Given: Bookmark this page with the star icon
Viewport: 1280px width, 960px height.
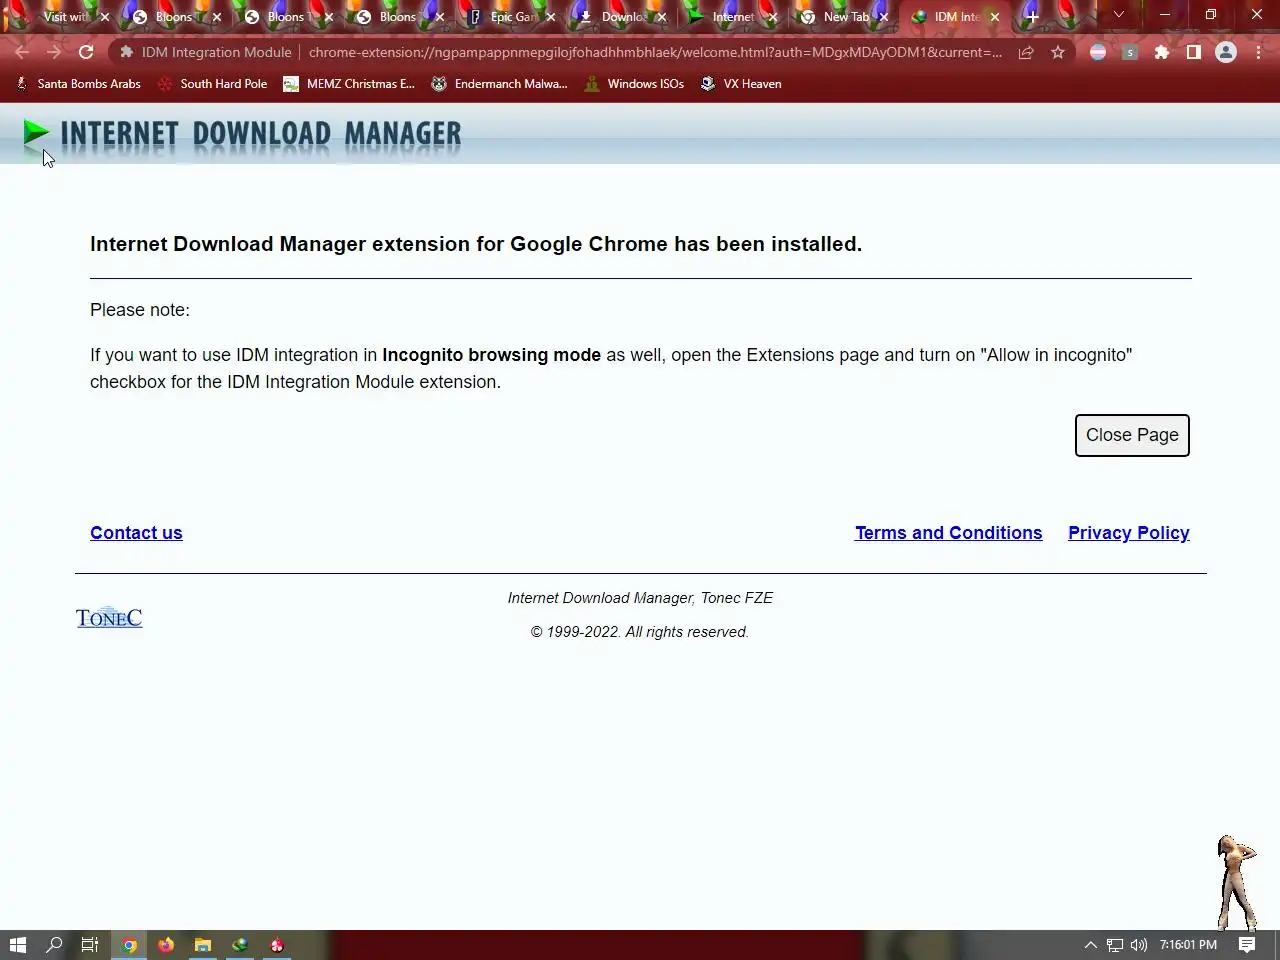Looking at the screenshot, I should coord(1058,52).
